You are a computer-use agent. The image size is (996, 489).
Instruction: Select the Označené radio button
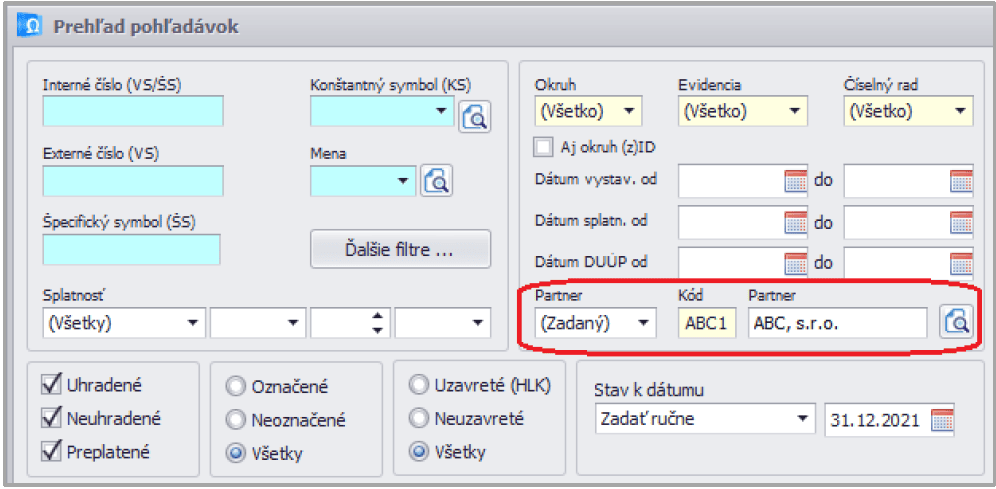pos(236,387)
